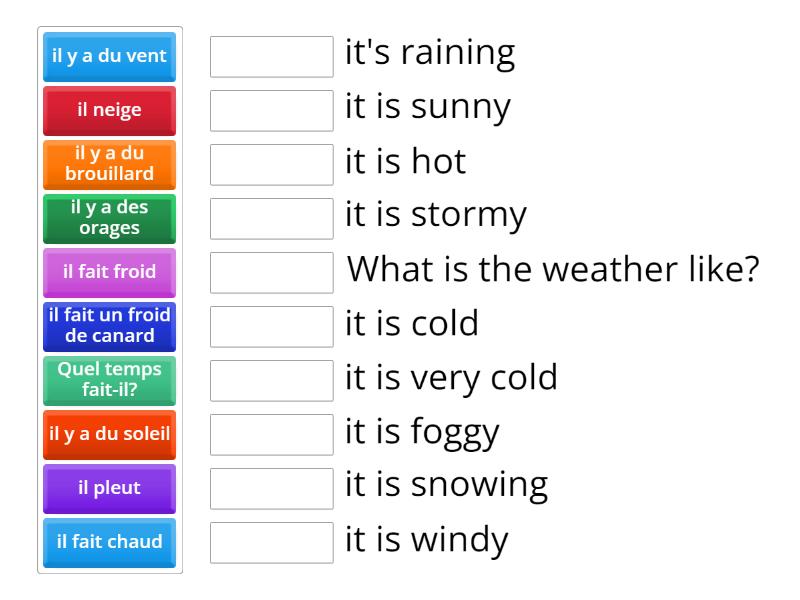
Task: Click the answer box beside "it is windy"
Action: (x=271, y=543)
